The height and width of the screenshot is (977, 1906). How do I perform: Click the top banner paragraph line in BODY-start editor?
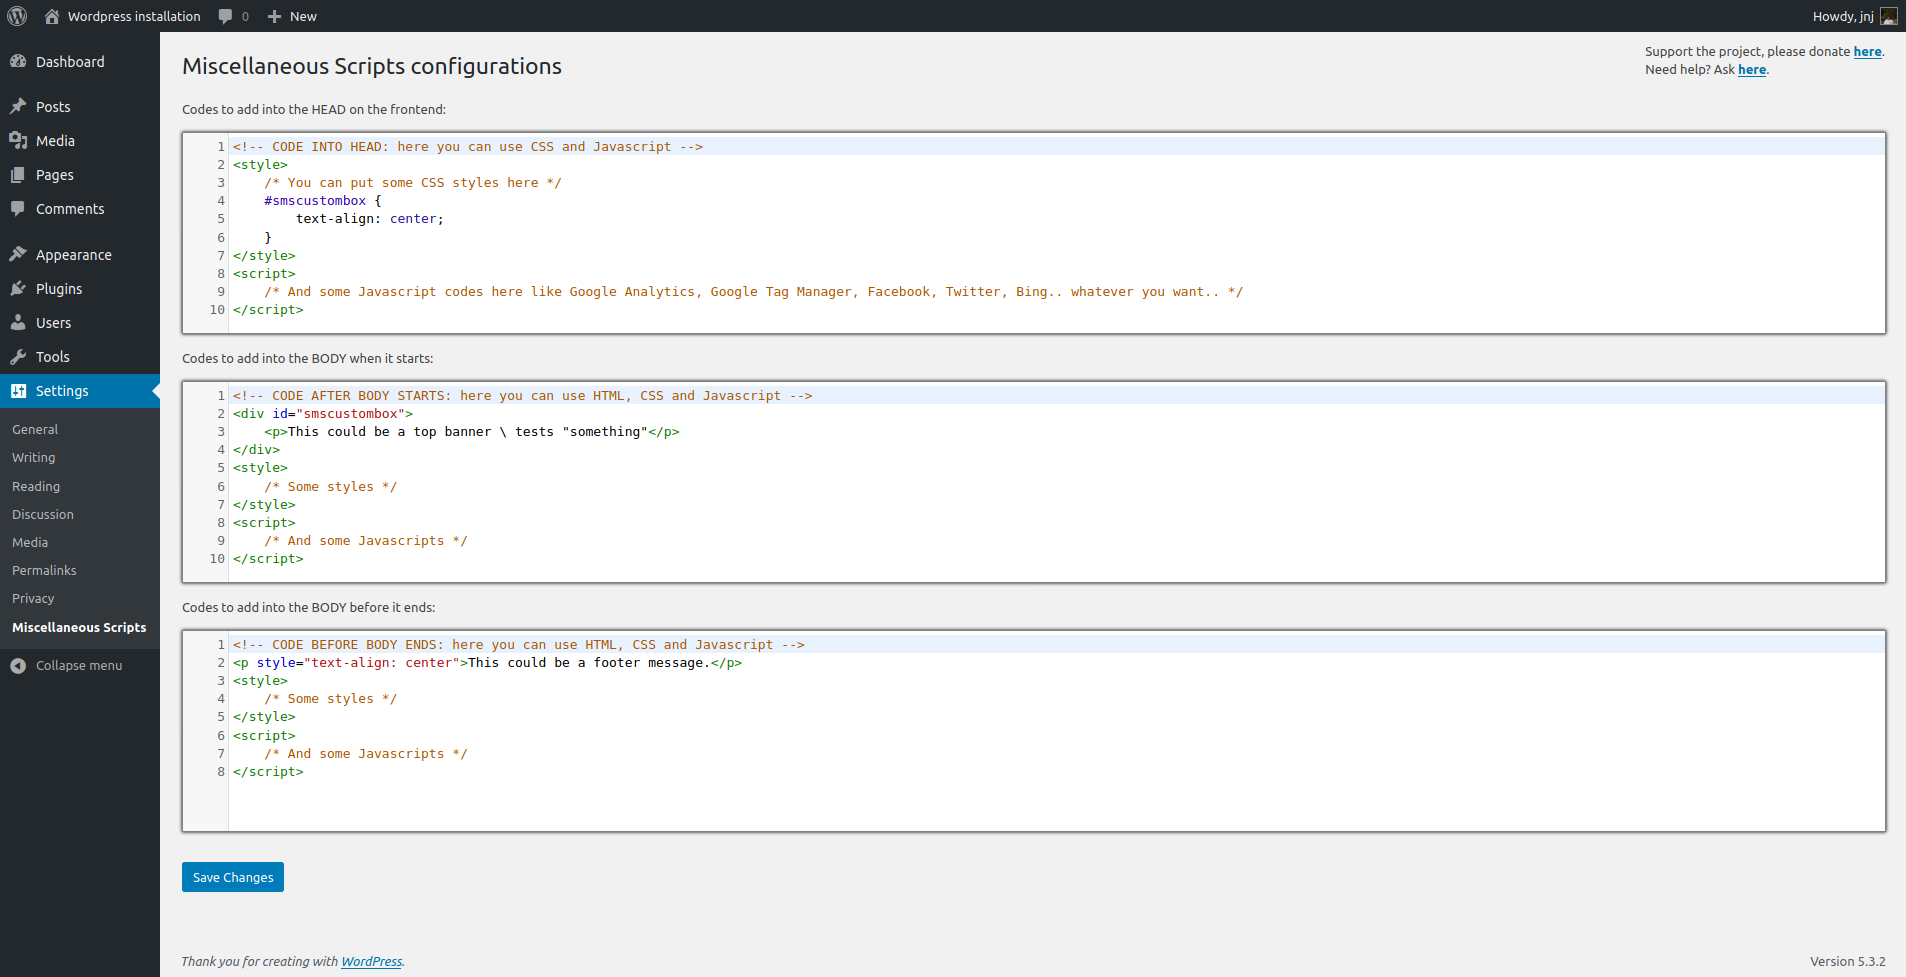coord(472,431)
